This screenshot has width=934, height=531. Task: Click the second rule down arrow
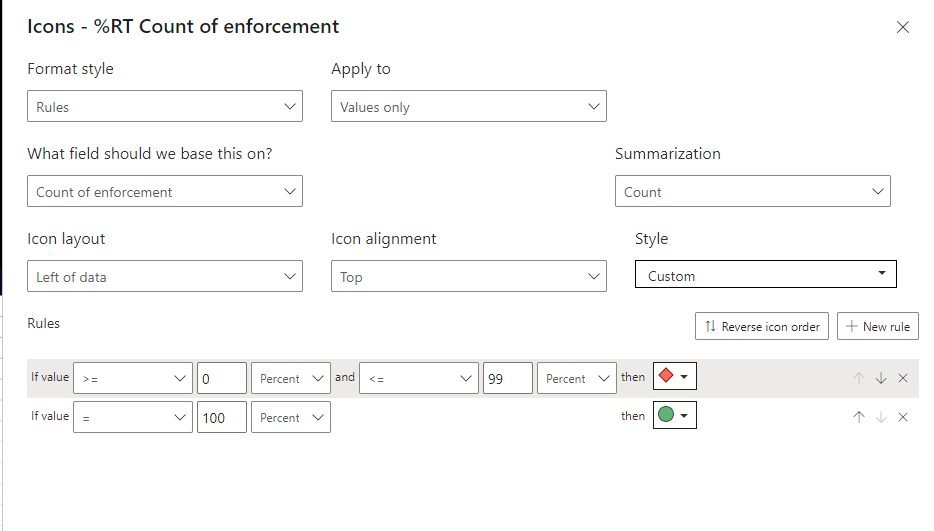tap(881, 417)
